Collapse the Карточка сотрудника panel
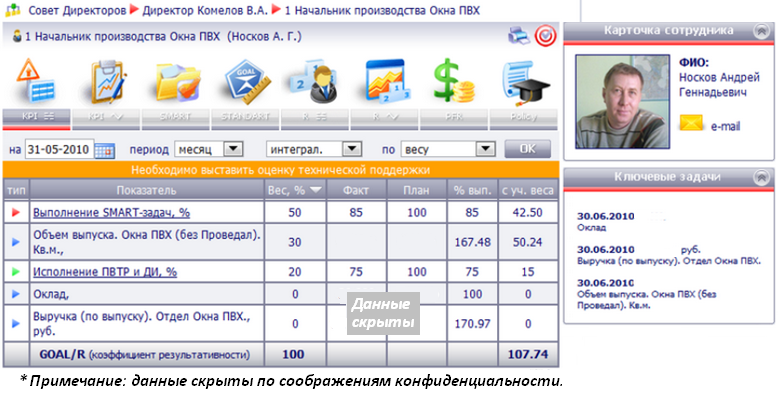Image resolution: width=778 pixels, height=398 pixels. [761, 31]
